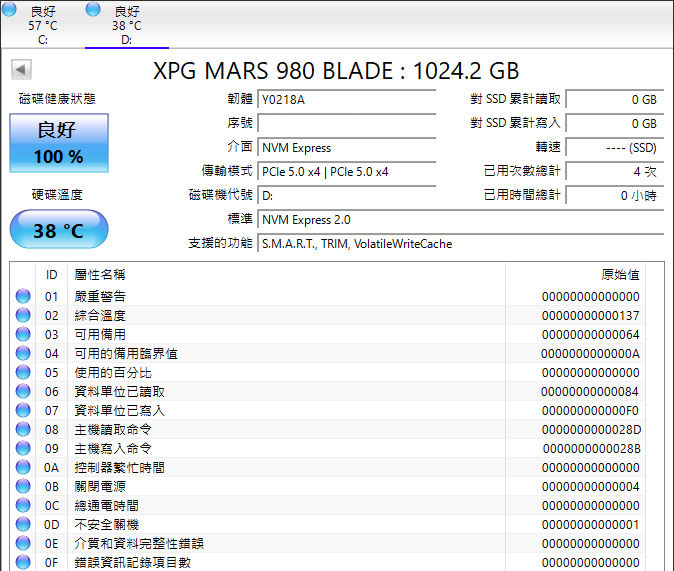Click raw value 0000000000028D

pyautogui.click(x=591, y=430)
